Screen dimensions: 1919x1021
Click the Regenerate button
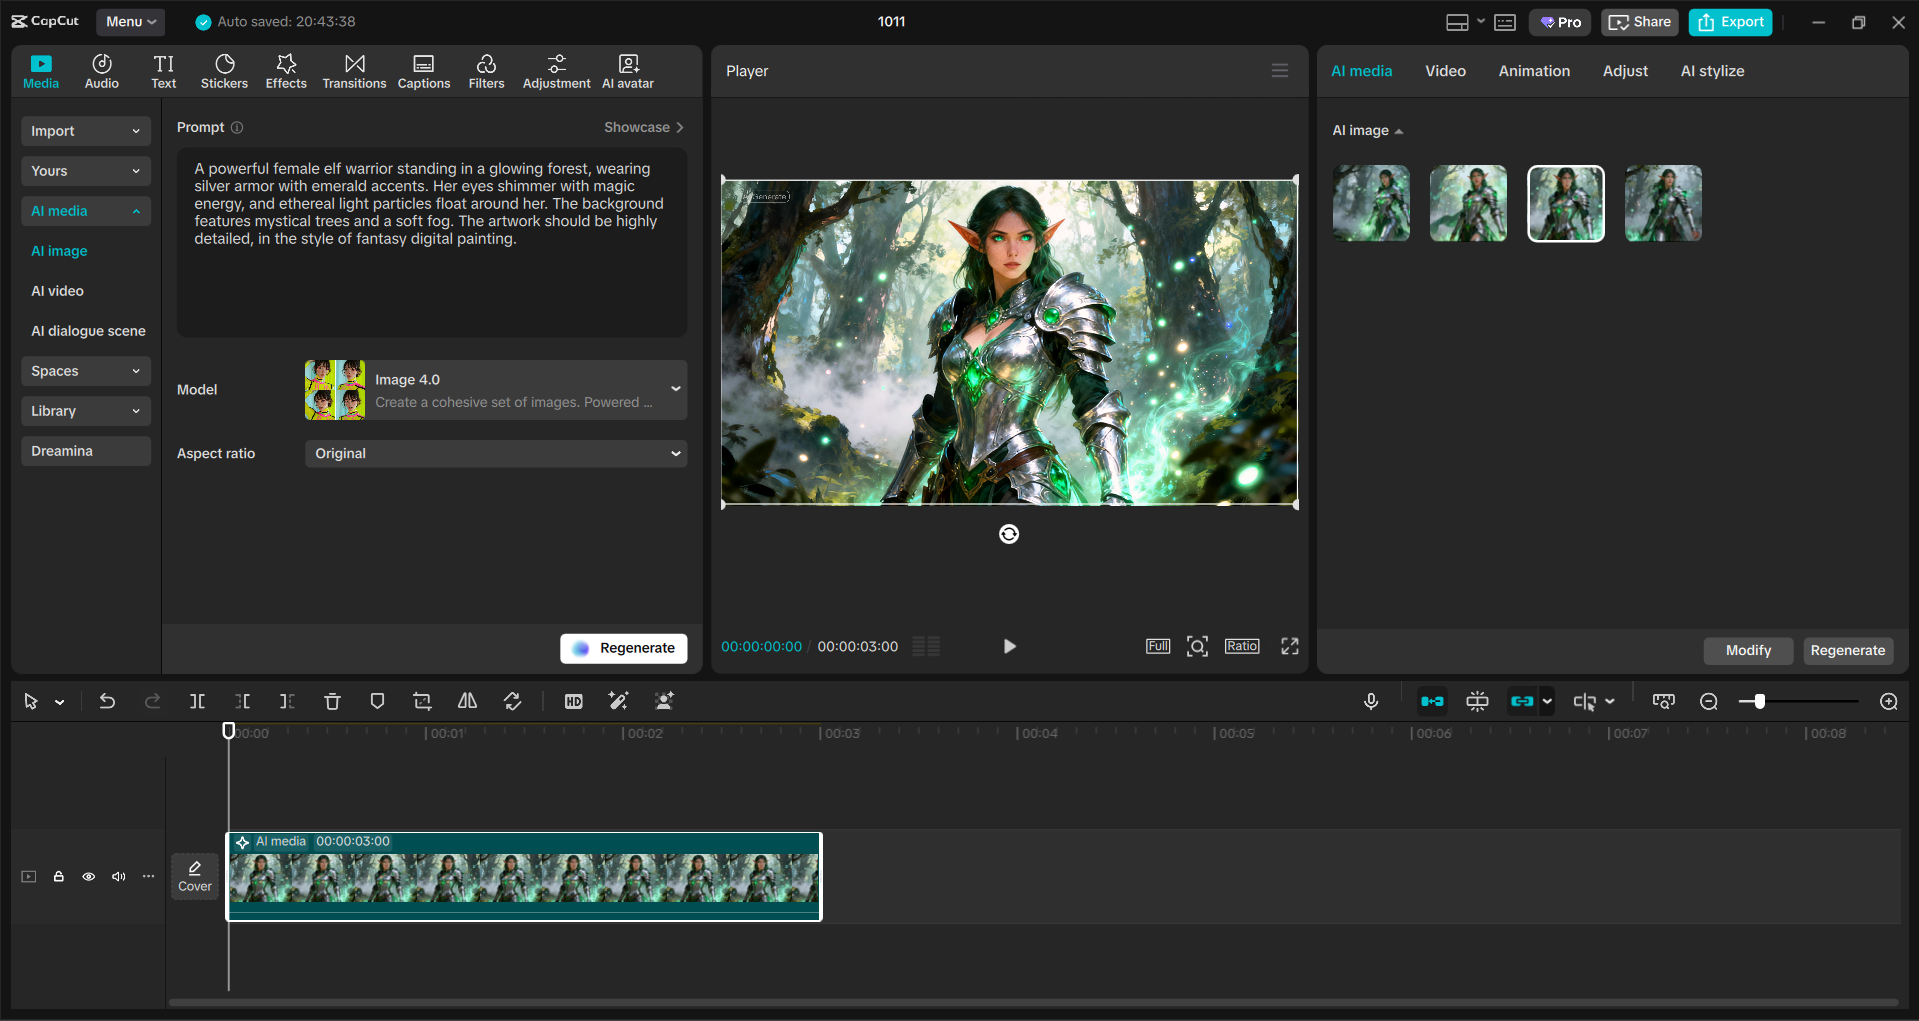pos(623,647)
